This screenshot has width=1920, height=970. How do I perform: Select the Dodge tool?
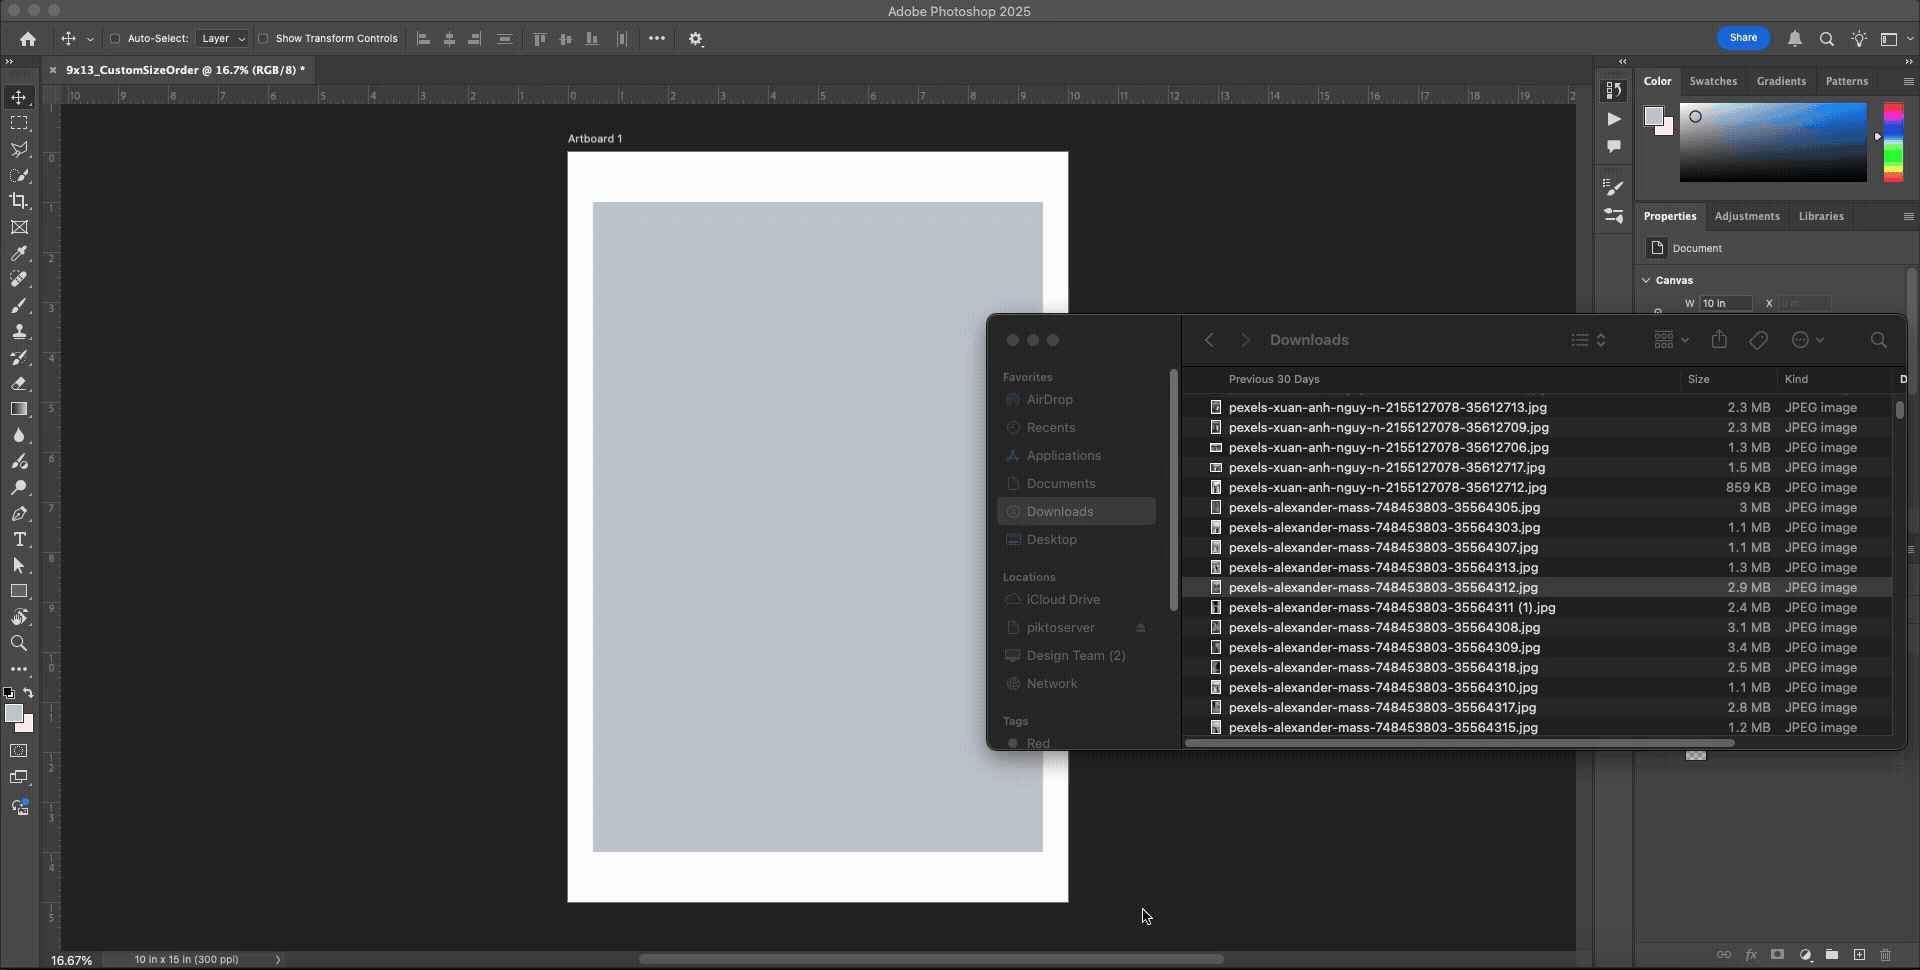pos(19,487)
